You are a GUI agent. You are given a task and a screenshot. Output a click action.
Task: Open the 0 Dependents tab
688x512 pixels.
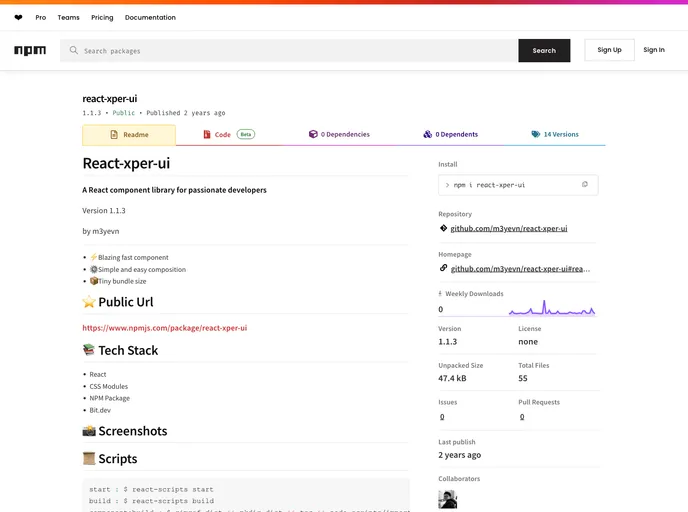click(x=451, y=134)
